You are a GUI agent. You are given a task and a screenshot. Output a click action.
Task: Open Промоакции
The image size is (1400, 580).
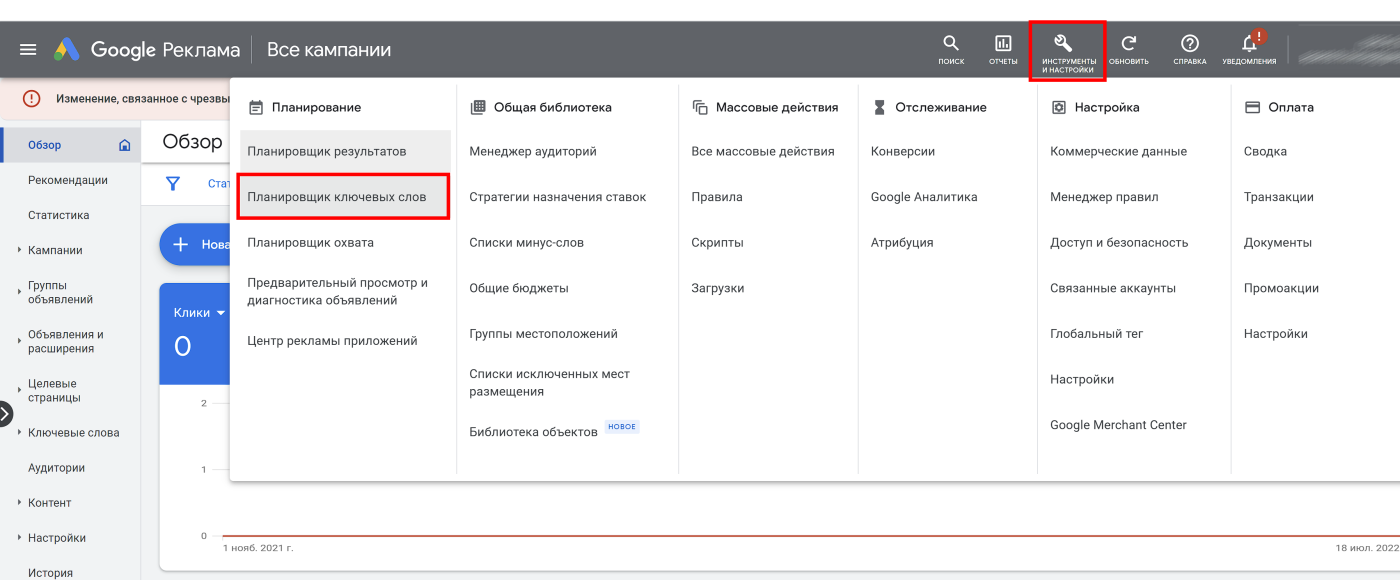point(1281,288)
